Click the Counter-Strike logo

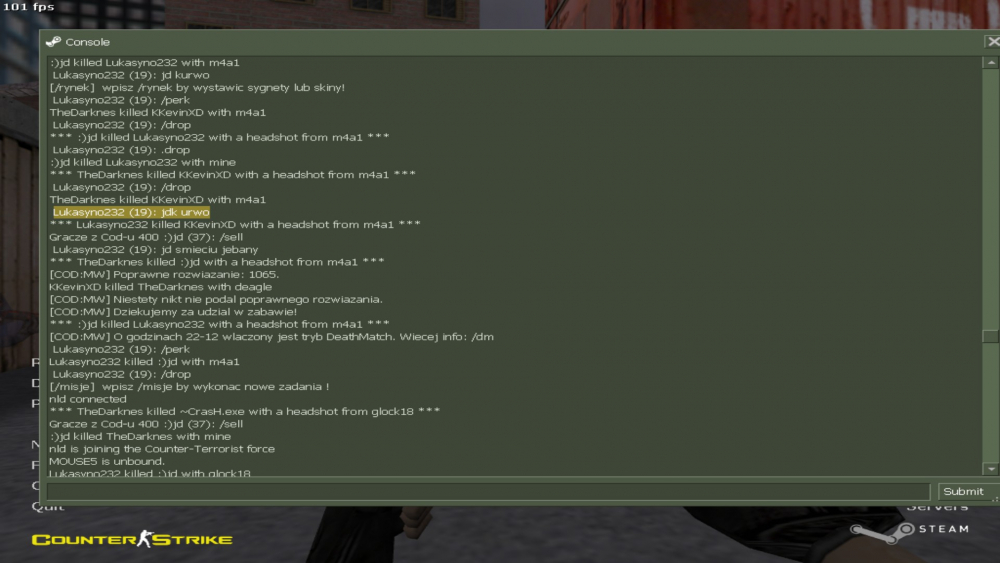coord(132,539)
